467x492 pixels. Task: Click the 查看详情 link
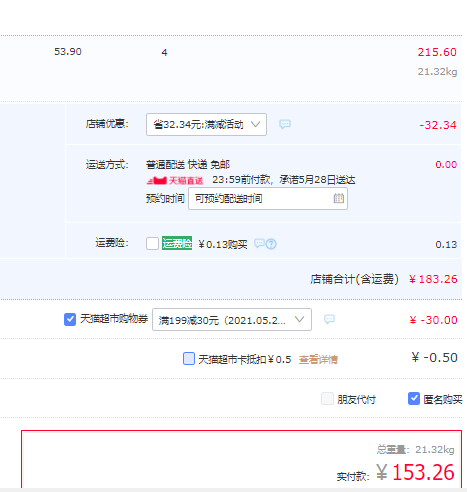(x=318, y=359)
